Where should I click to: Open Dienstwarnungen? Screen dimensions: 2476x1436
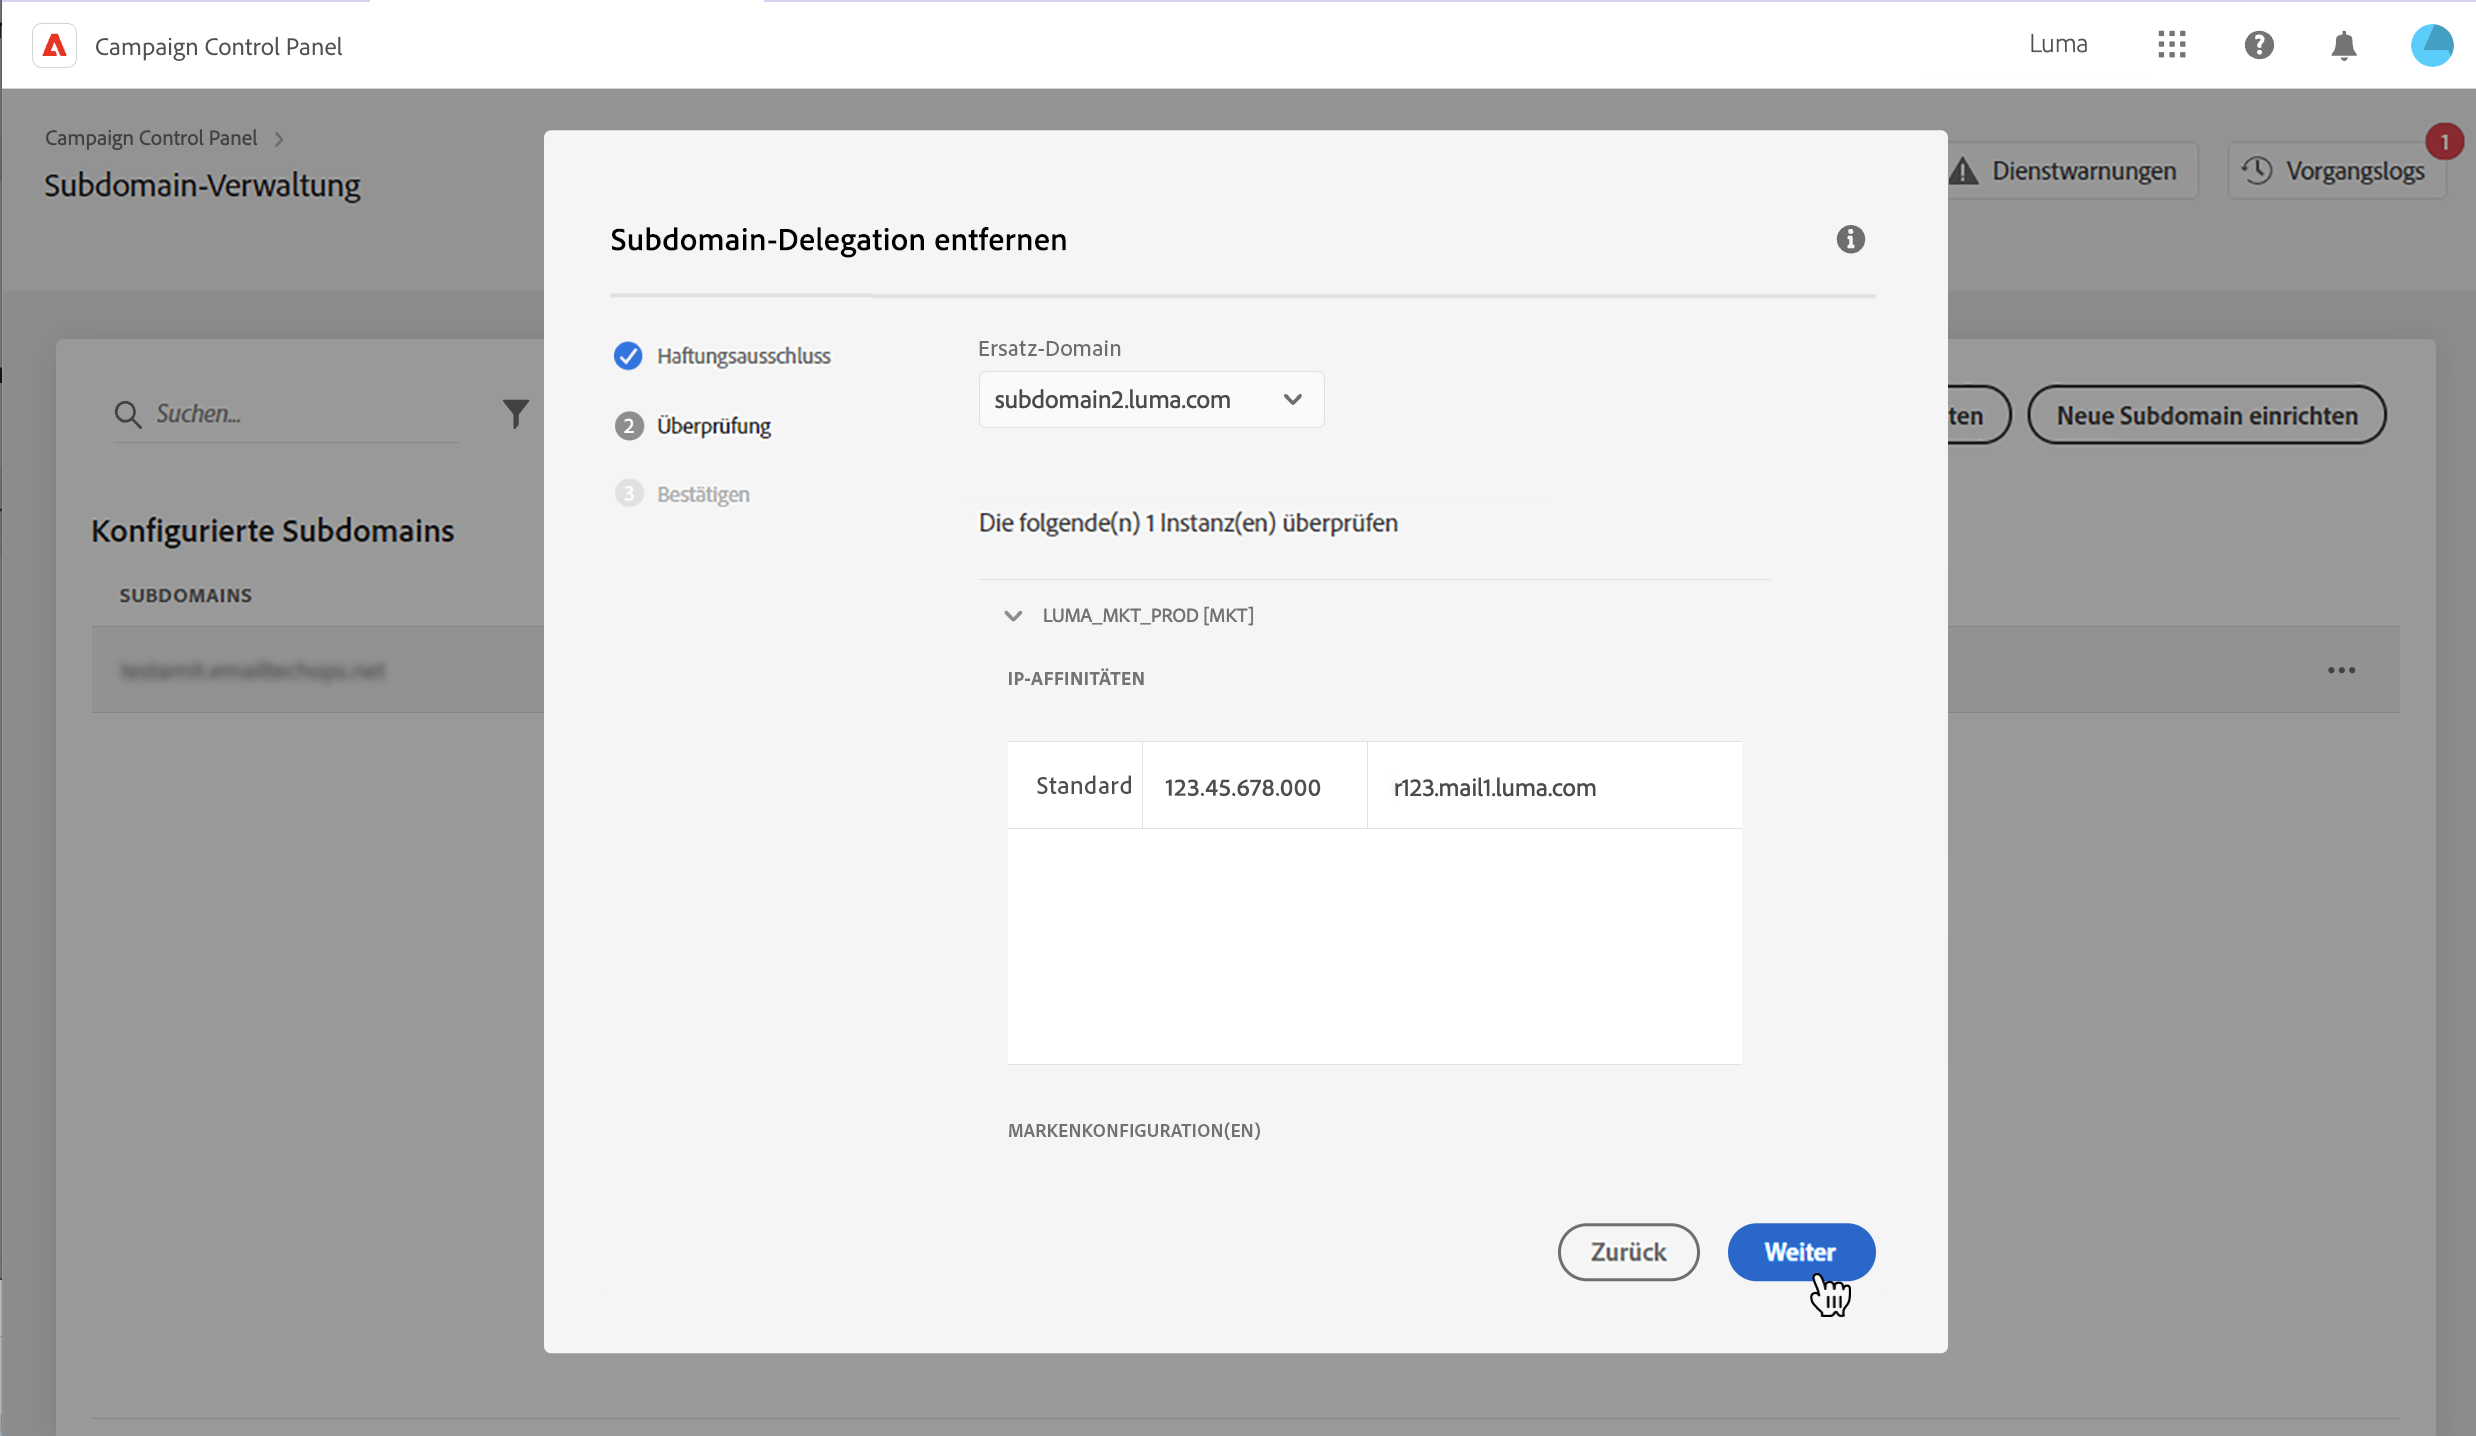click(x=2068, y=171)
